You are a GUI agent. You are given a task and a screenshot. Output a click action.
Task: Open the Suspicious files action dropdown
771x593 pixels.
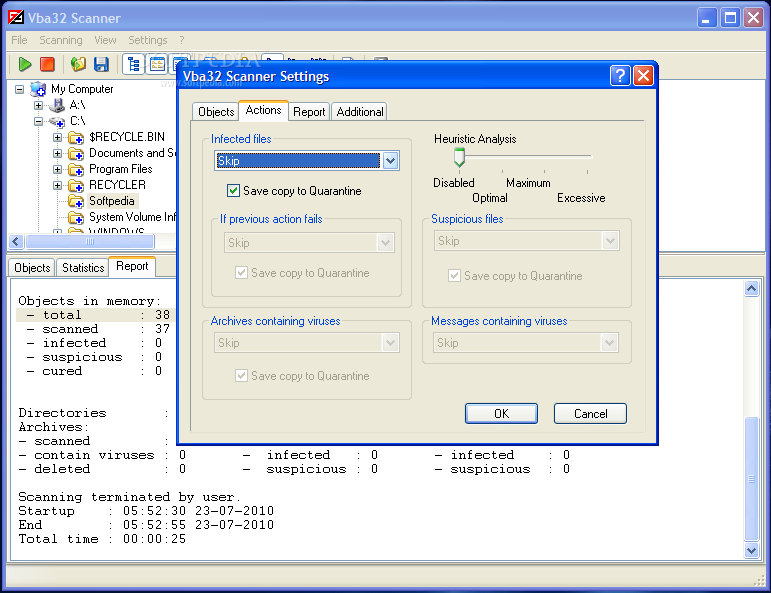(610, 241)
